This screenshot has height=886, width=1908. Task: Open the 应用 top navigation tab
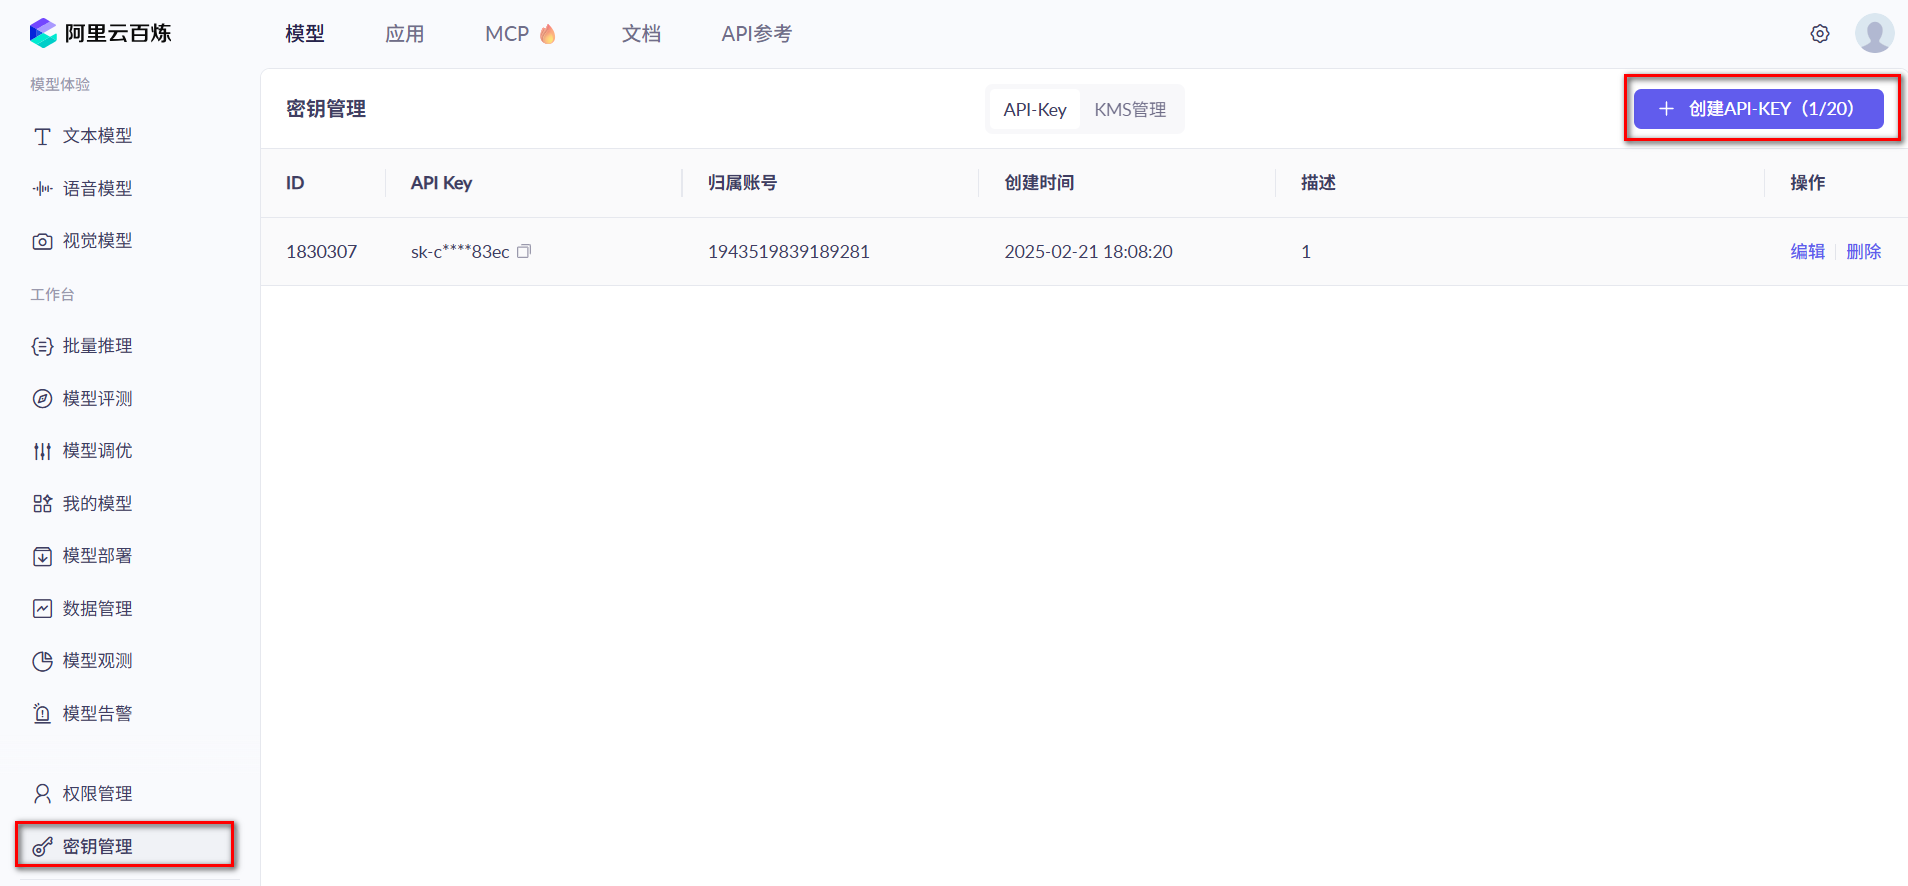coord(405,34)
